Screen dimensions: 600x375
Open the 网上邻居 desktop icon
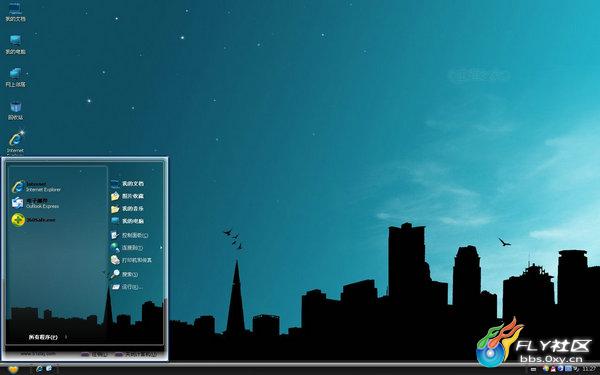(x=16, y=77)
